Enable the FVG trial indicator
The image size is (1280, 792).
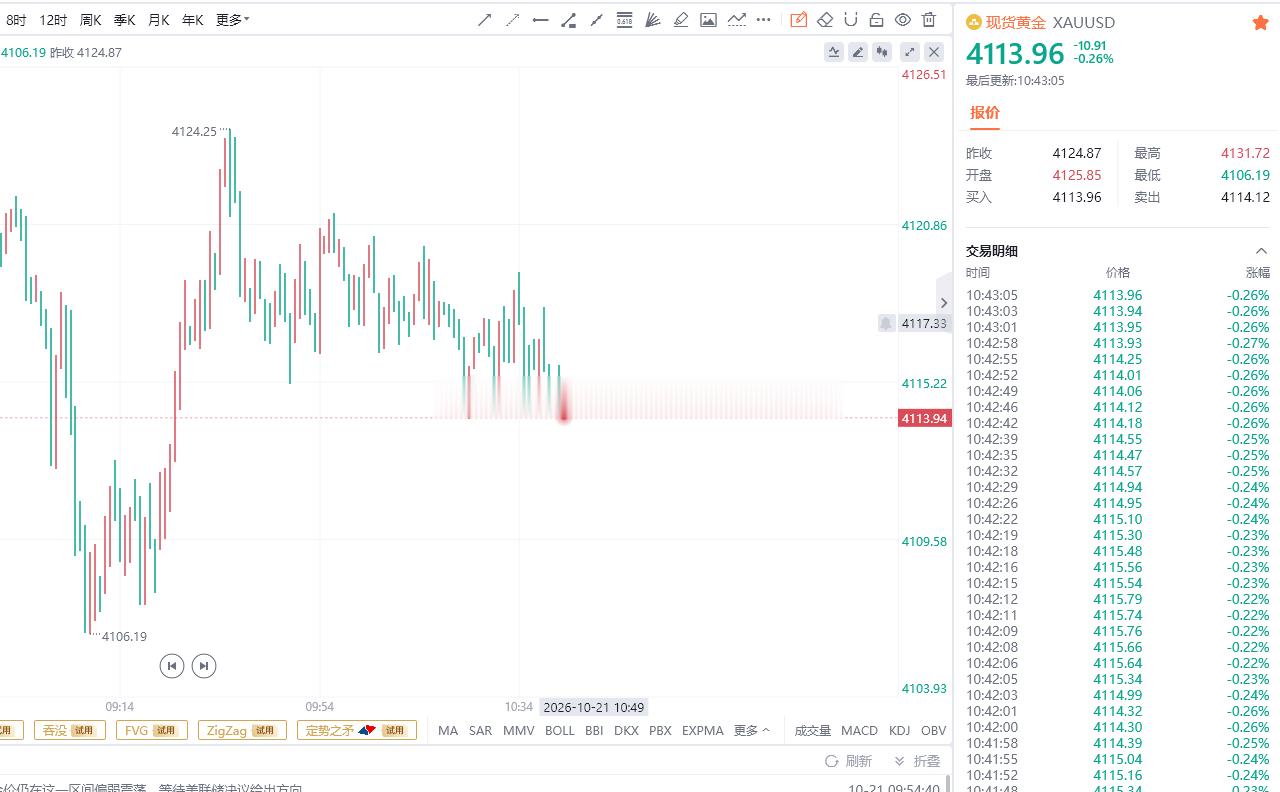tap(152, 731)
